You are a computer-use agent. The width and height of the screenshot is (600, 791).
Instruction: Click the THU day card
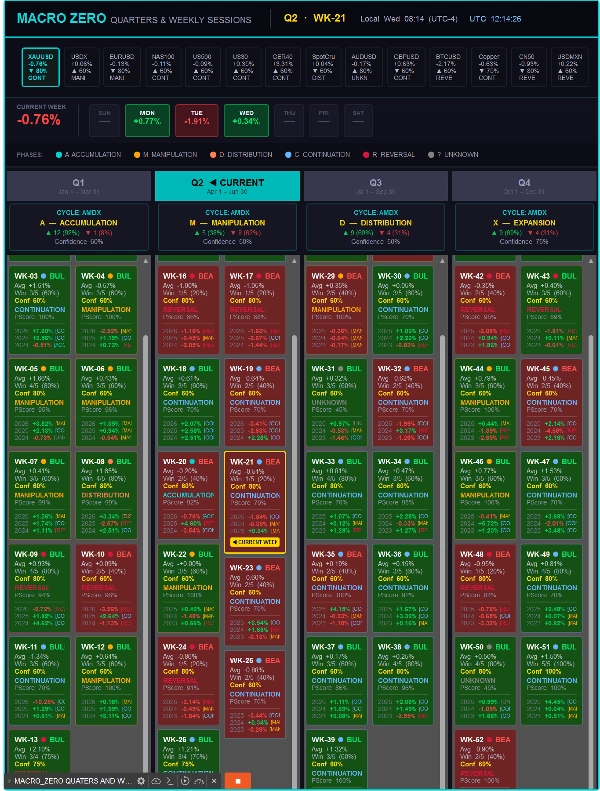[289, 120]
